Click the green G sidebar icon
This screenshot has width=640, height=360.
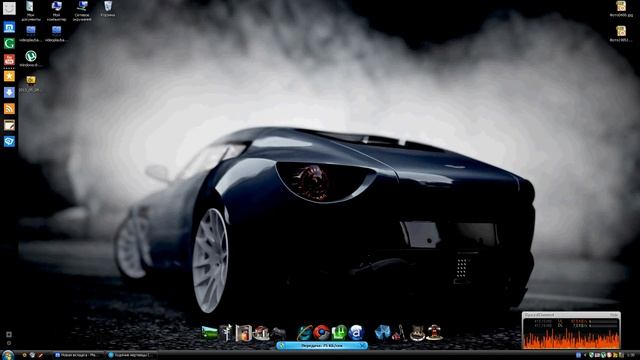9,43
